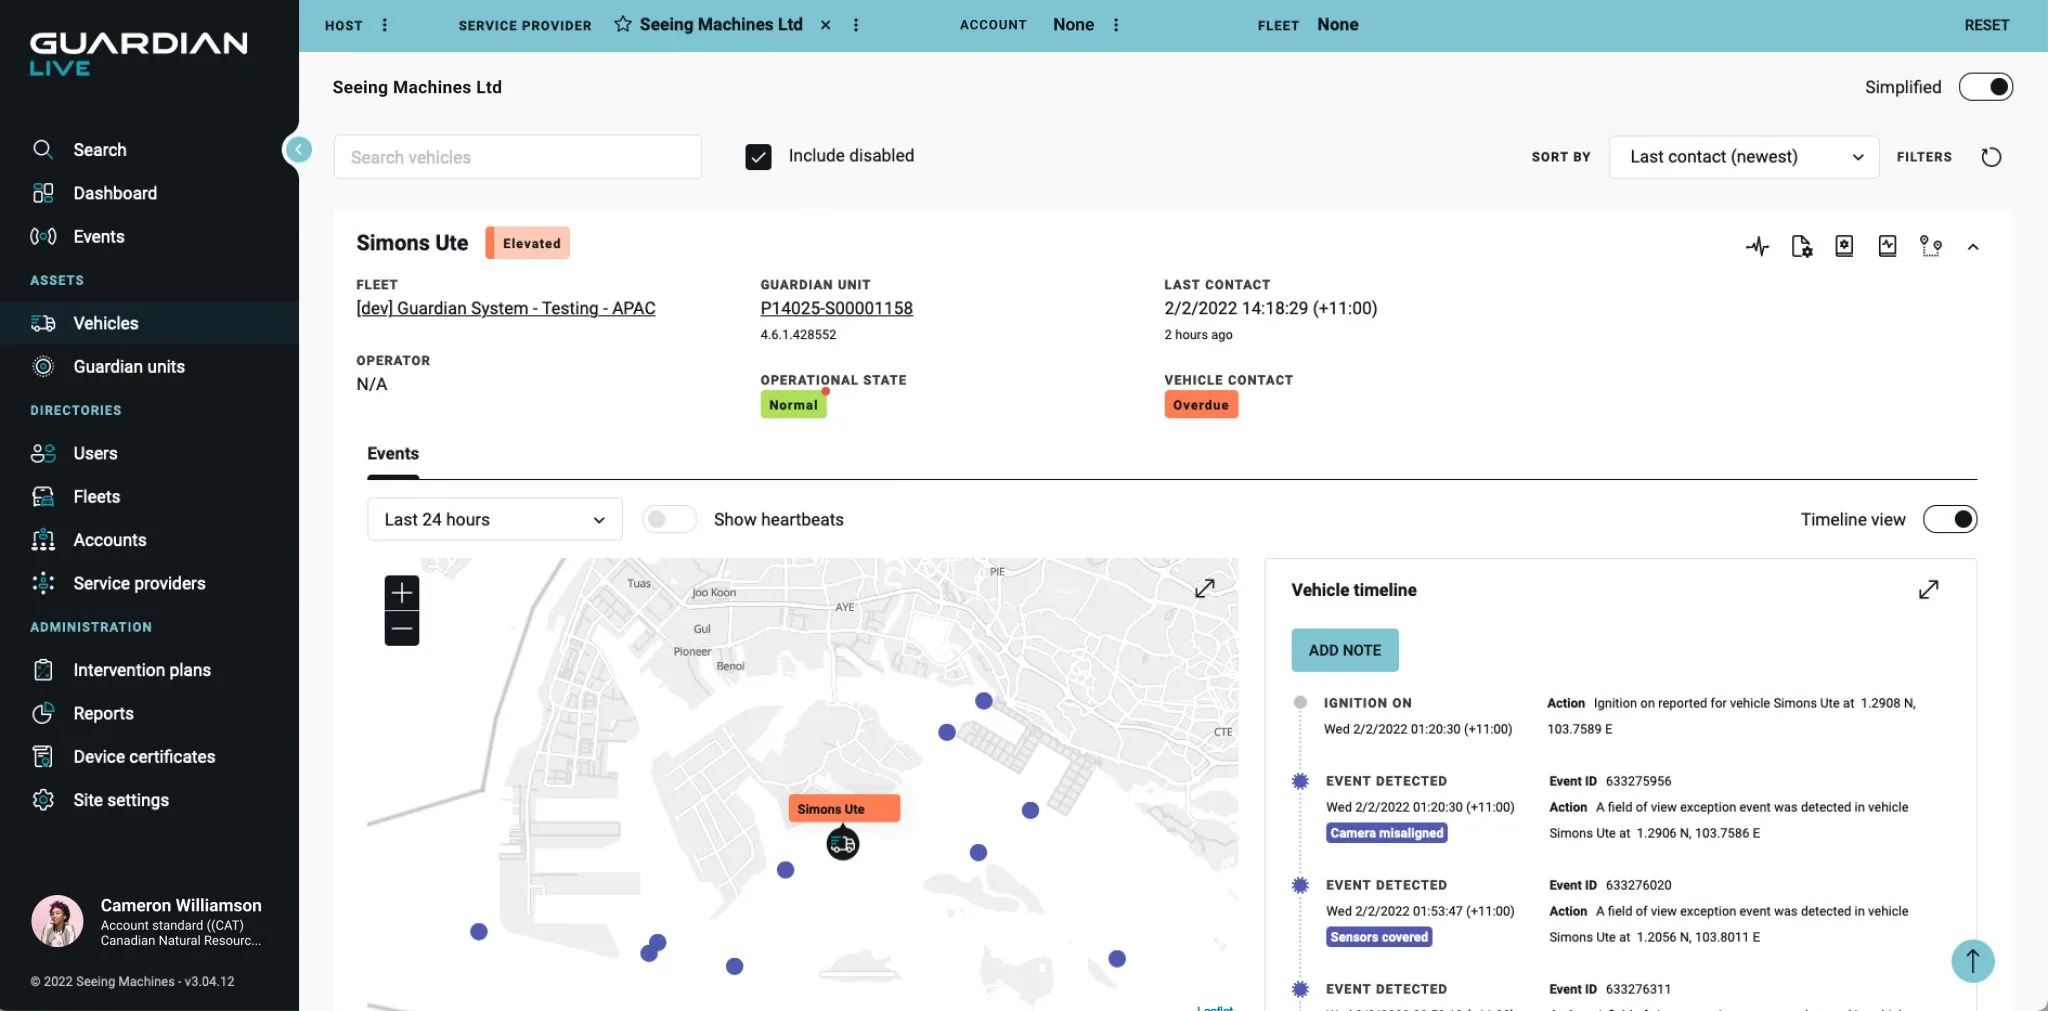Click the Cameron Williamson profile avatar
The image size is (2048, 1011).
(57, 921)
